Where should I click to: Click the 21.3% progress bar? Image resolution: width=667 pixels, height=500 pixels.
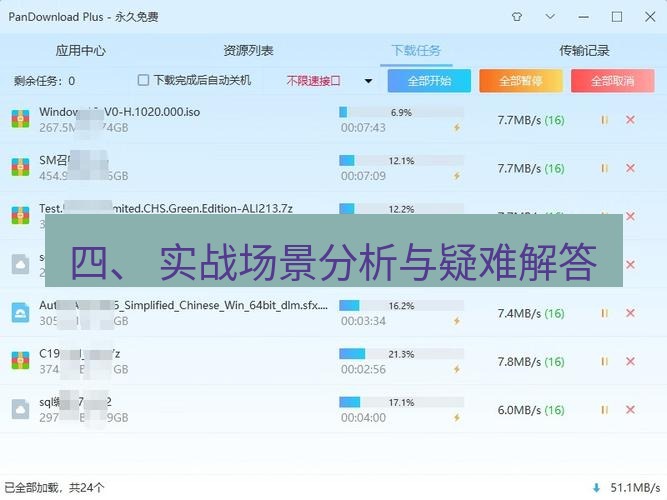click(402, 354)
